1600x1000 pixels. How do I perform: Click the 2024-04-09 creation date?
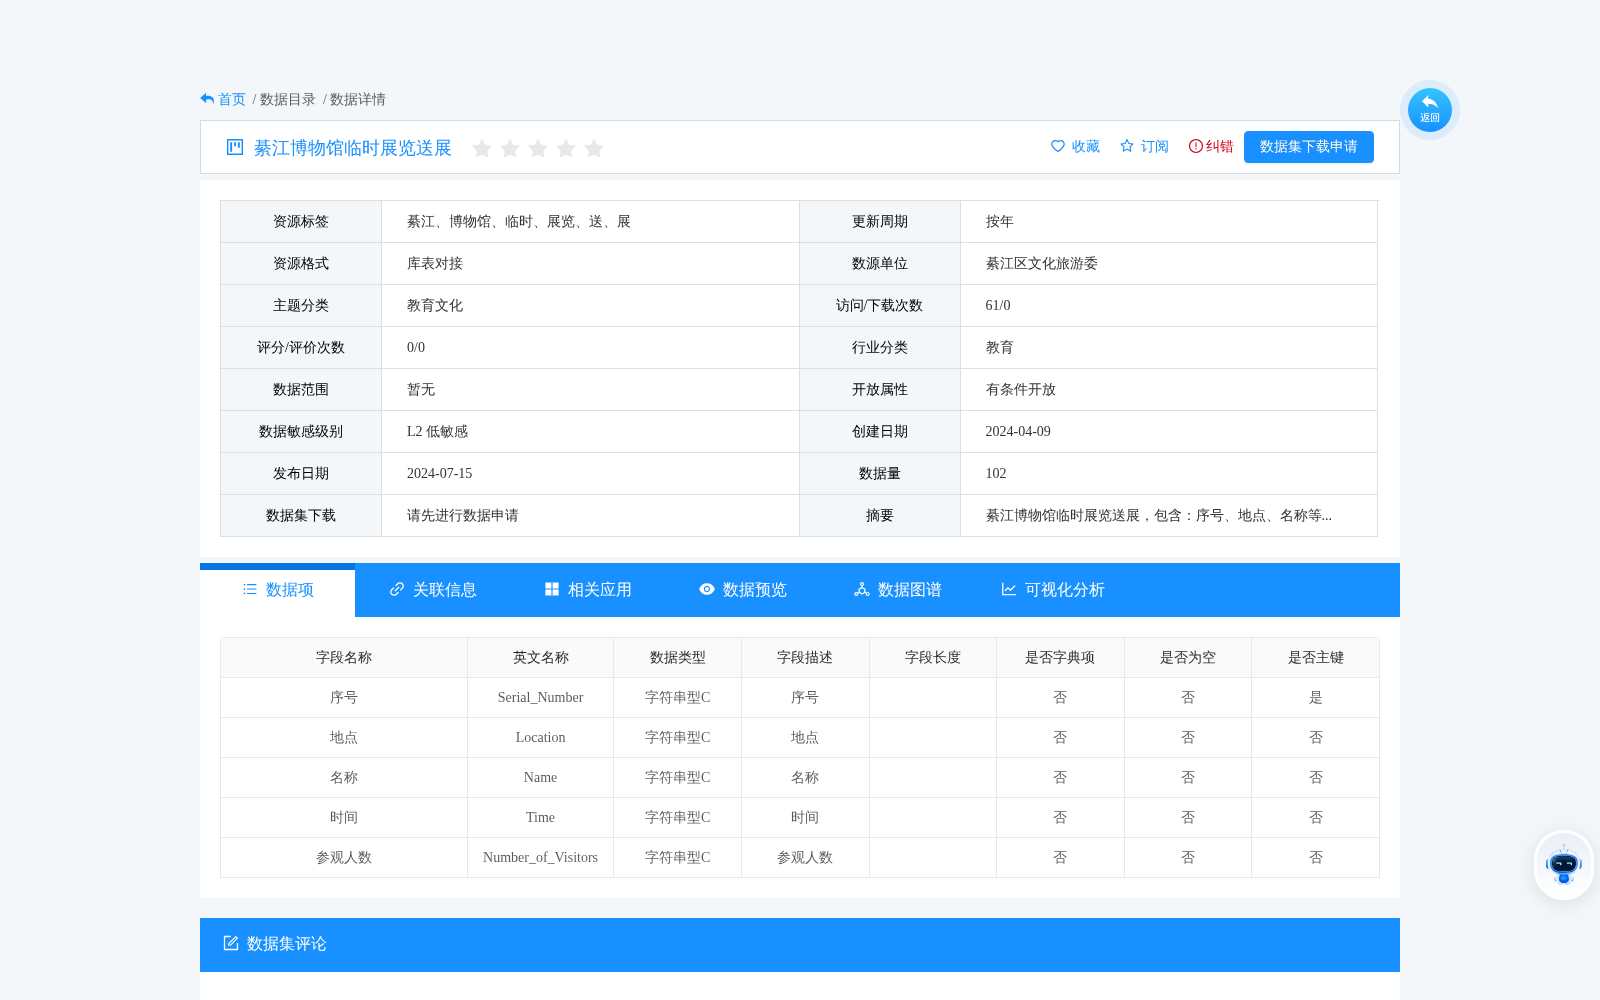1017,431
